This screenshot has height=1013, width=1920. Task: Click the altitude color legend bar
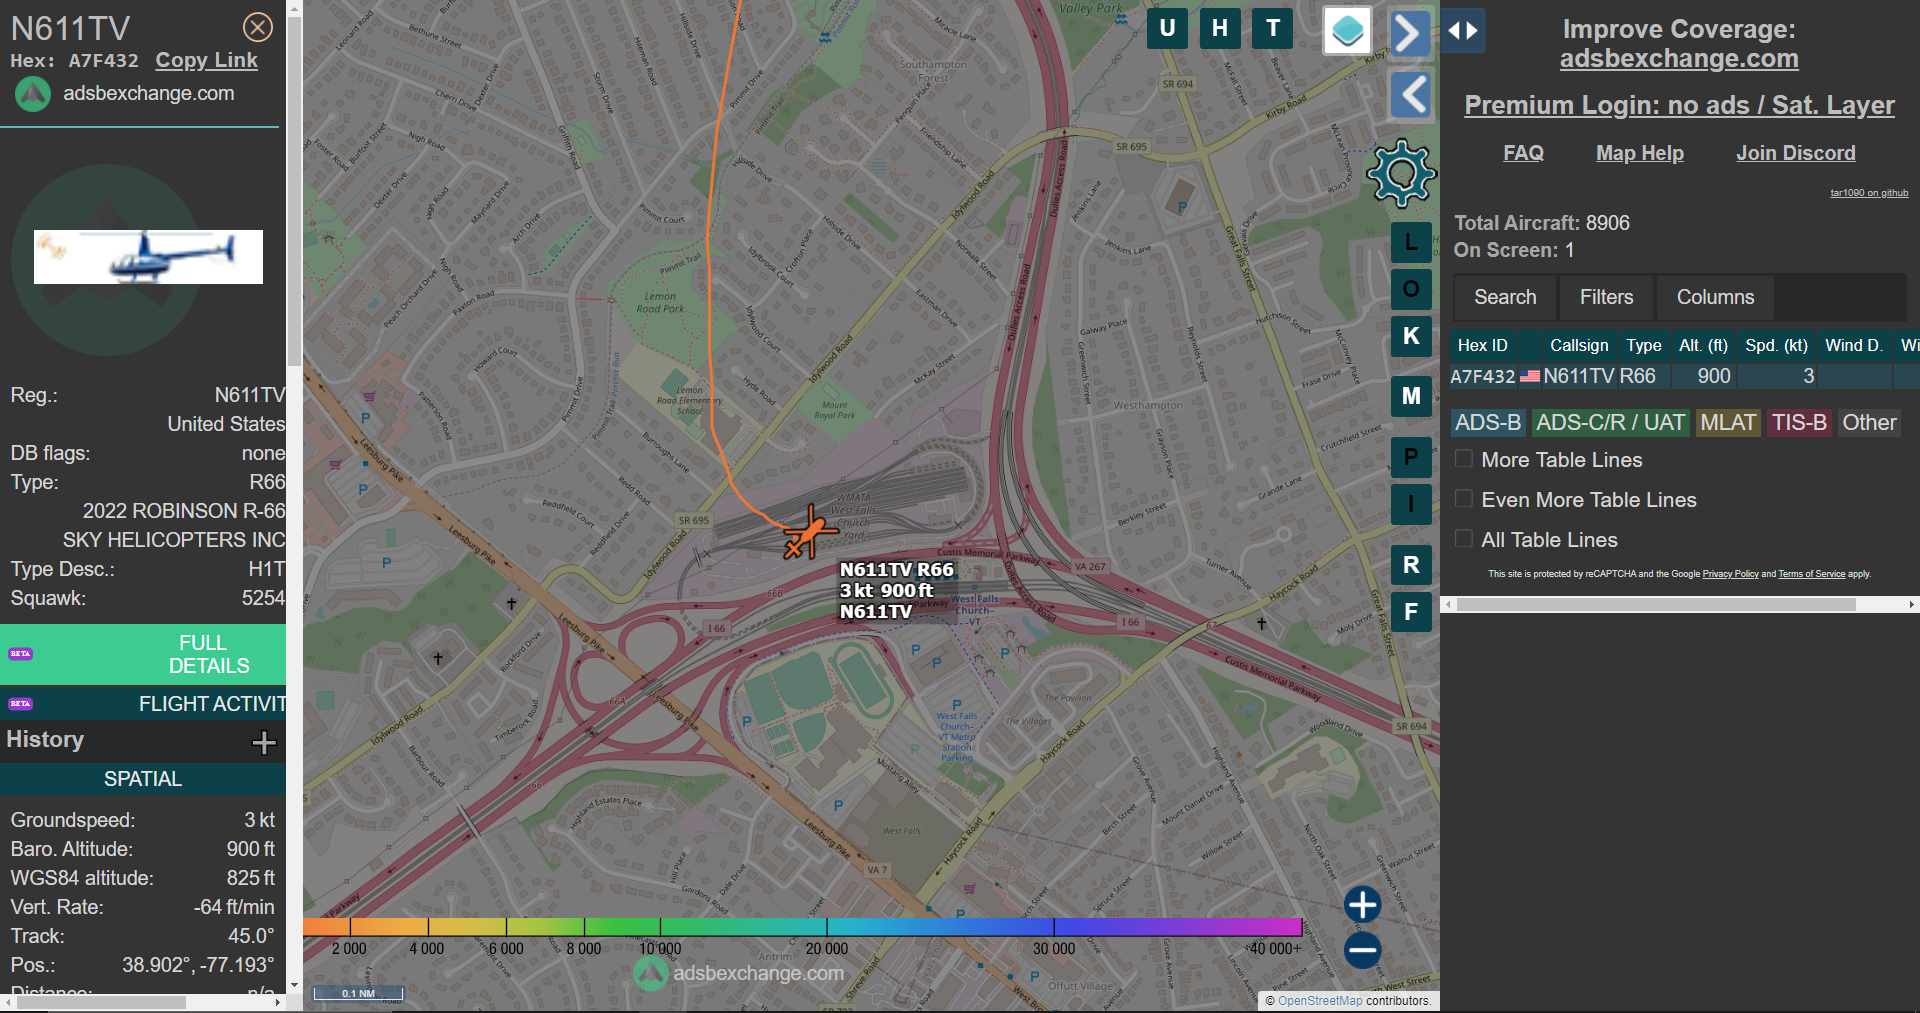pos(802,927)
